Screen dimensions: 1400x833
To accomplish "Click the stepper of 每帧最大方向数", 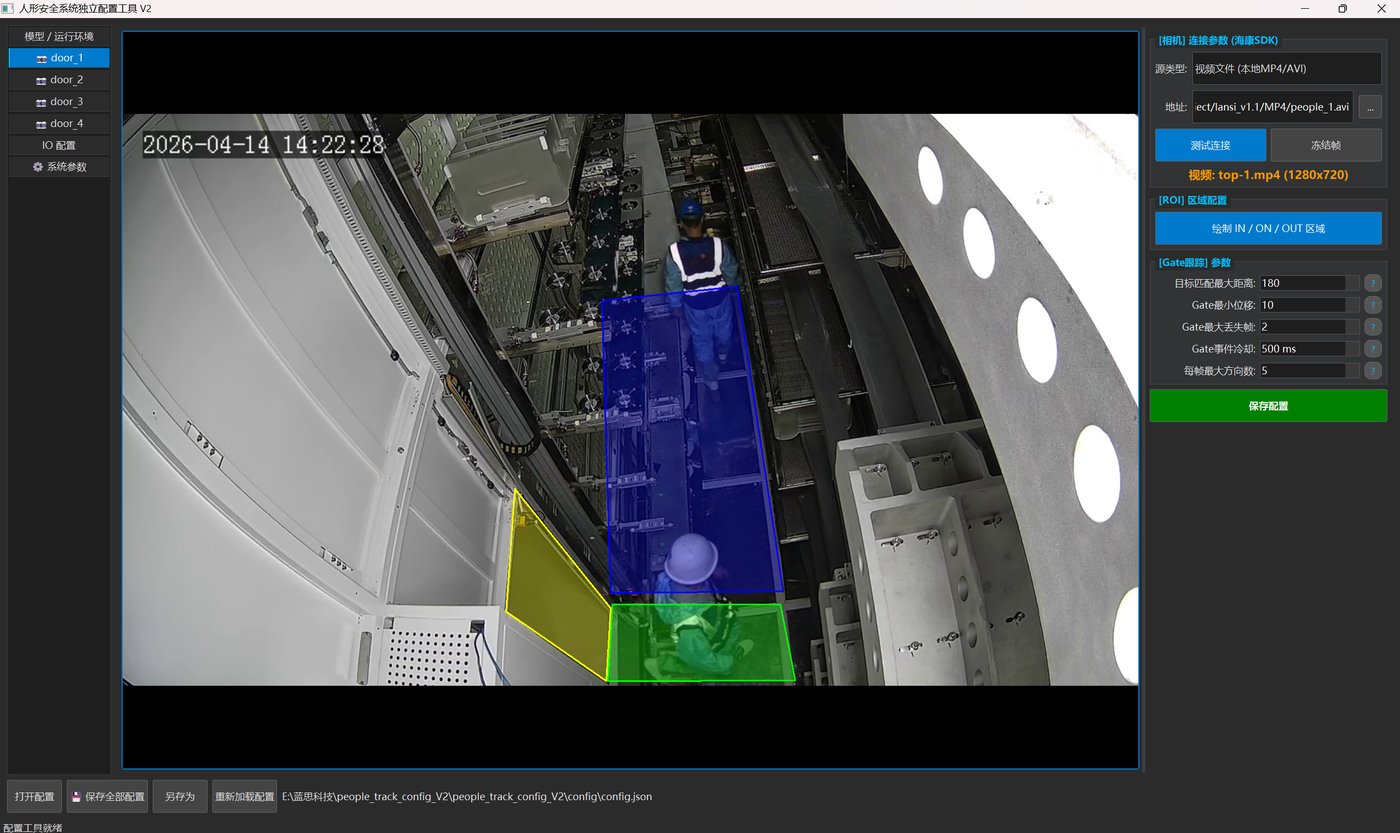I will coord(1353,371).
